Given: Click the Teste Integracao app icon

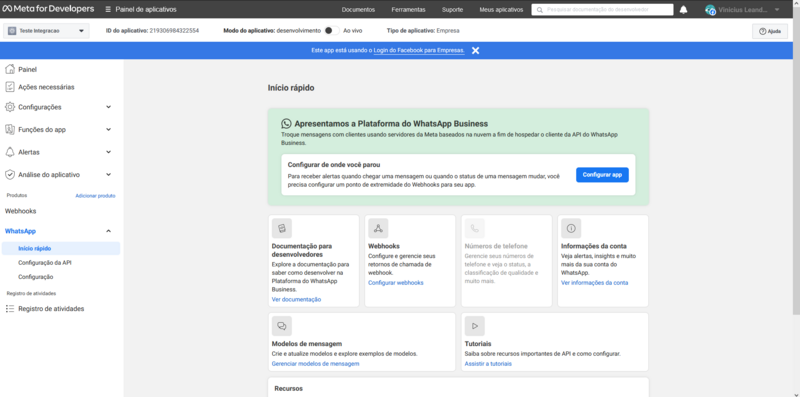Looking at the screenshot, I should click(x=12, y=31).
